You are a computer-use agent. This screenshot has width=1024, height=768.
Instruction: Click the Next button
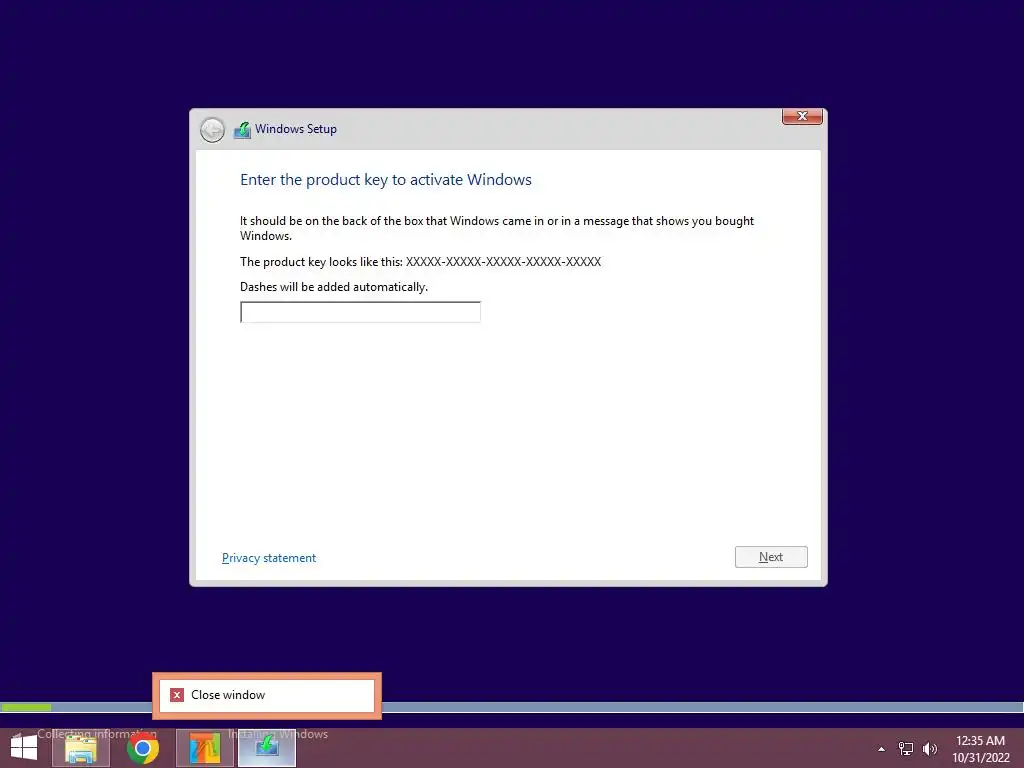771,557
